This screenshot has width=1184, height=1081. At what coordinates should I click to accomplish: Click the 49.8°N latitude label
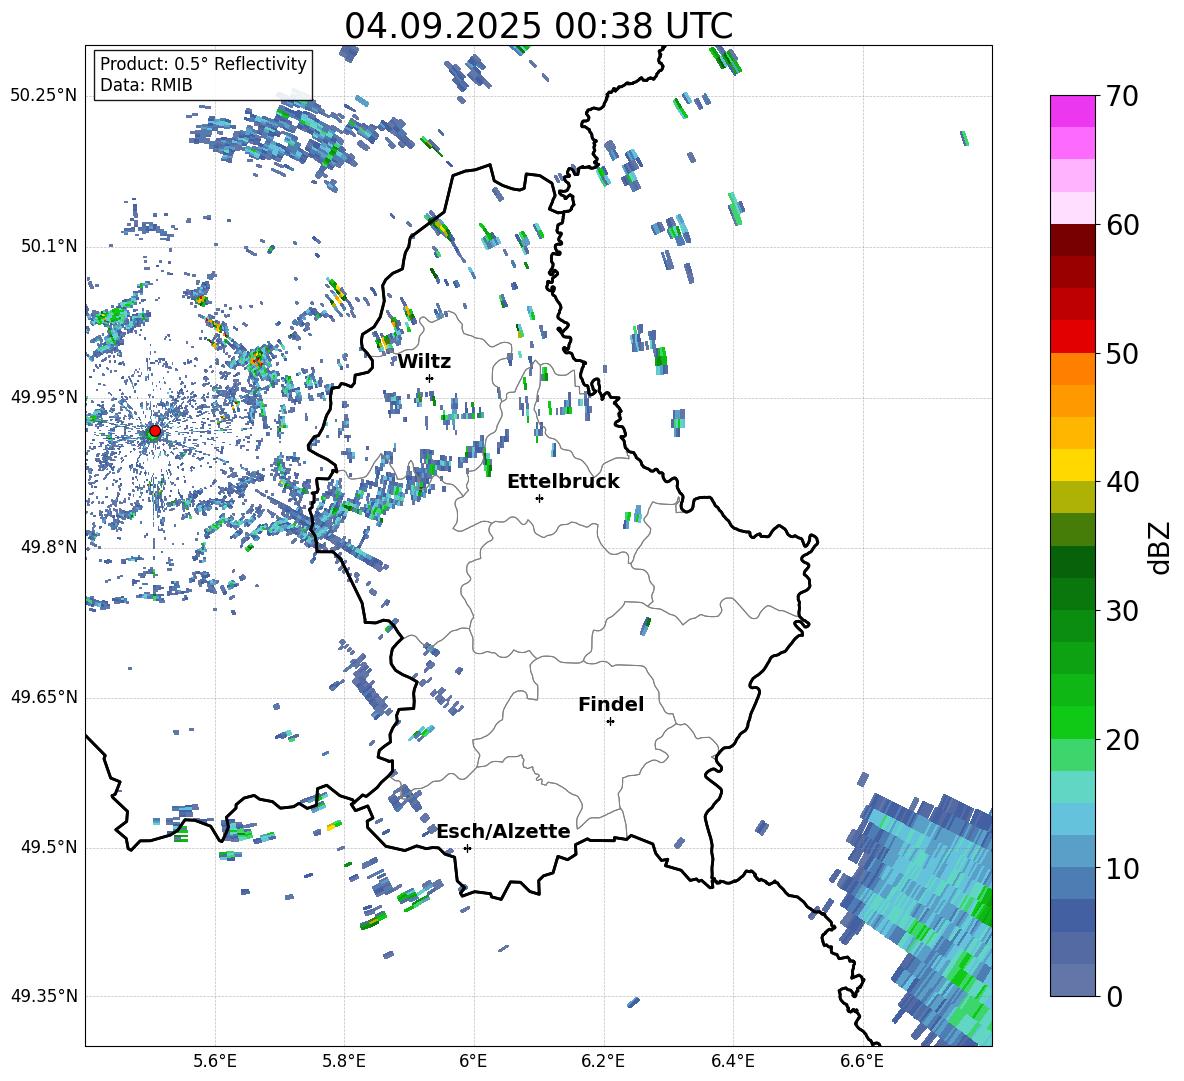tap(49, 547)
